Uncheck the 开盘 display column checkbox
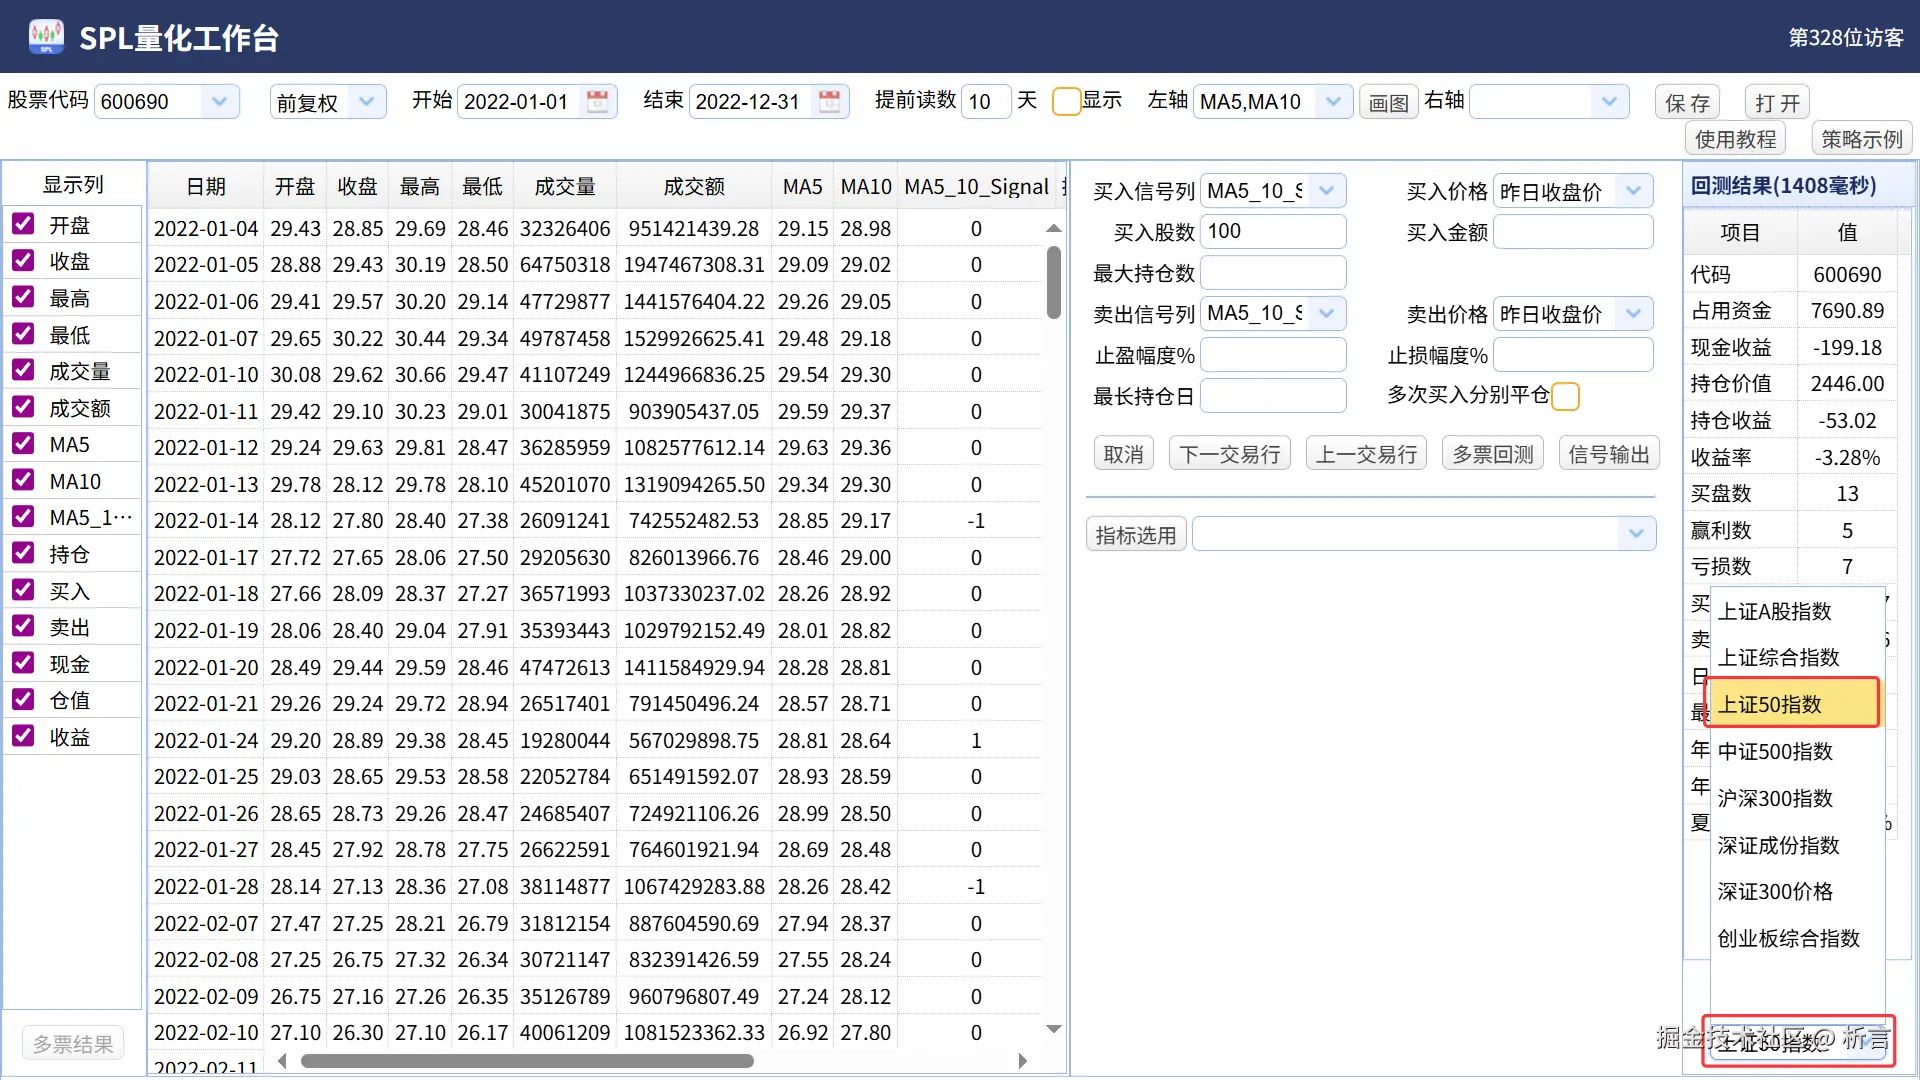1920x1080 pixels. coord(23,224)
